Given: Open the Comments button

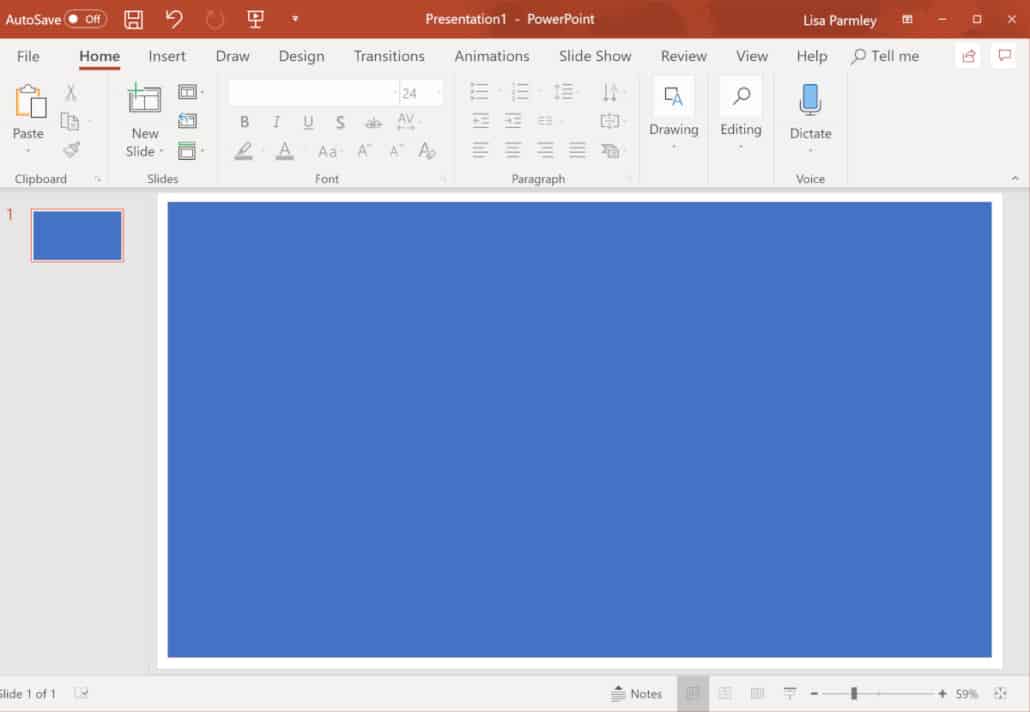Looking at the screenshot, I should (x=1004, y=56).
